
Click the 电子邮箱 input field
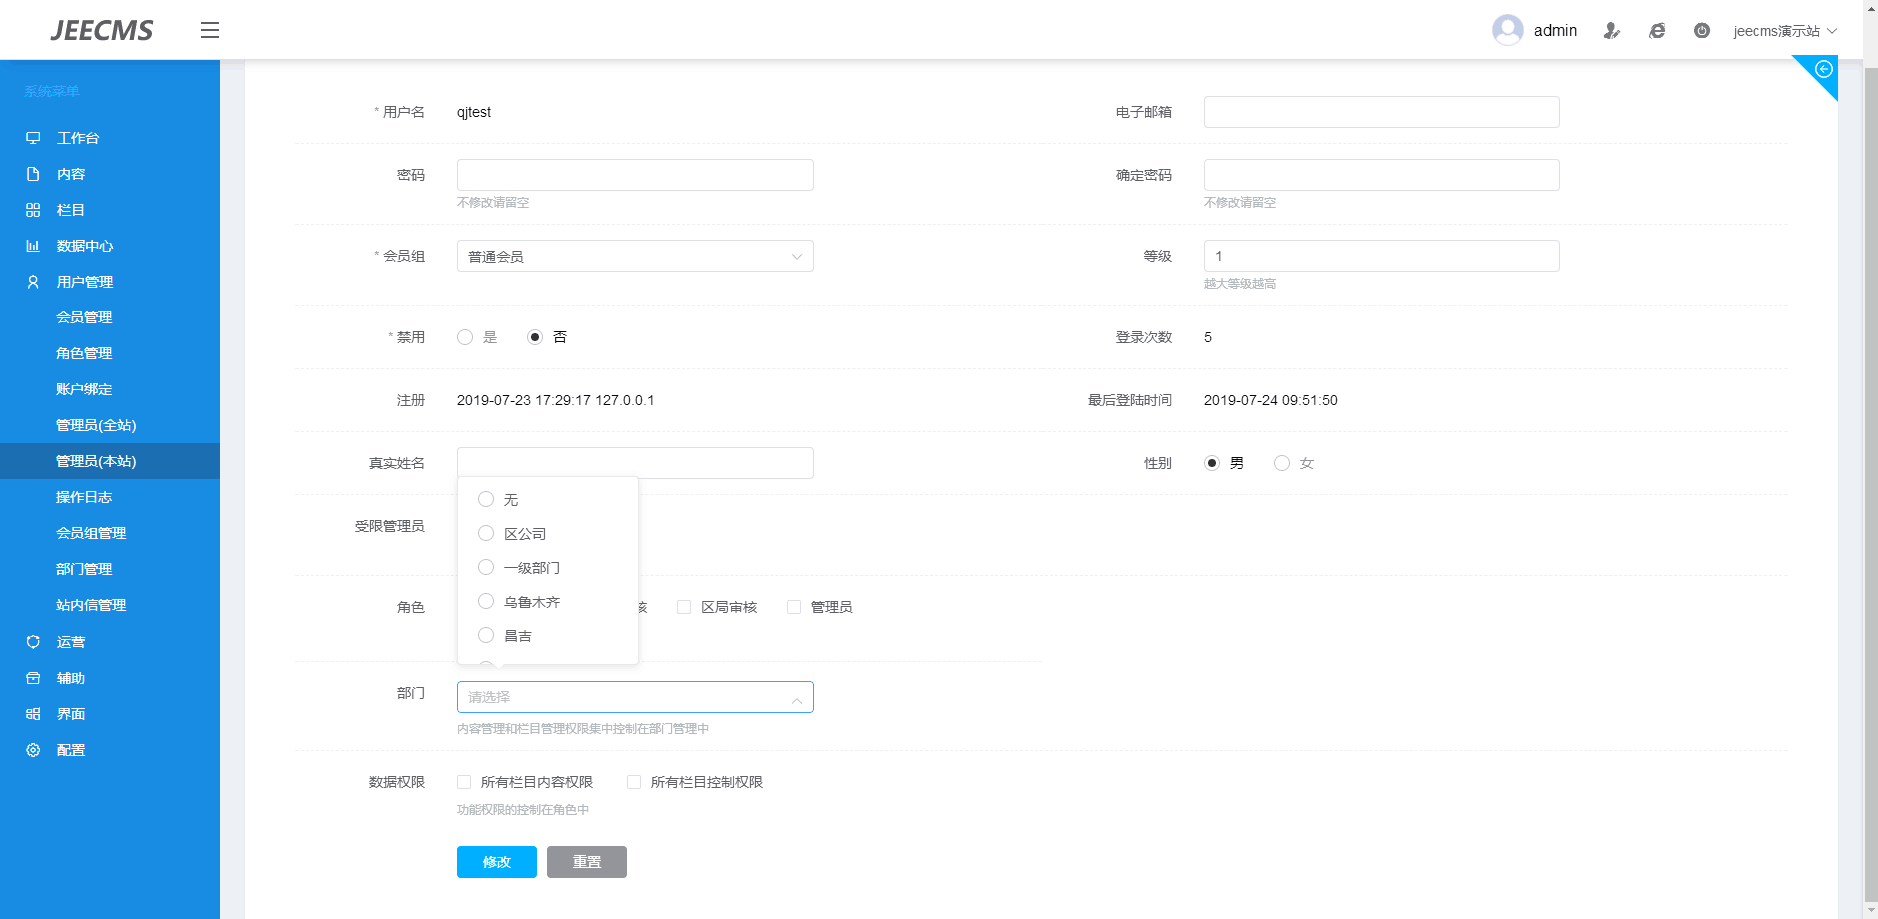pyautogui.click(x=1381, y=112)
